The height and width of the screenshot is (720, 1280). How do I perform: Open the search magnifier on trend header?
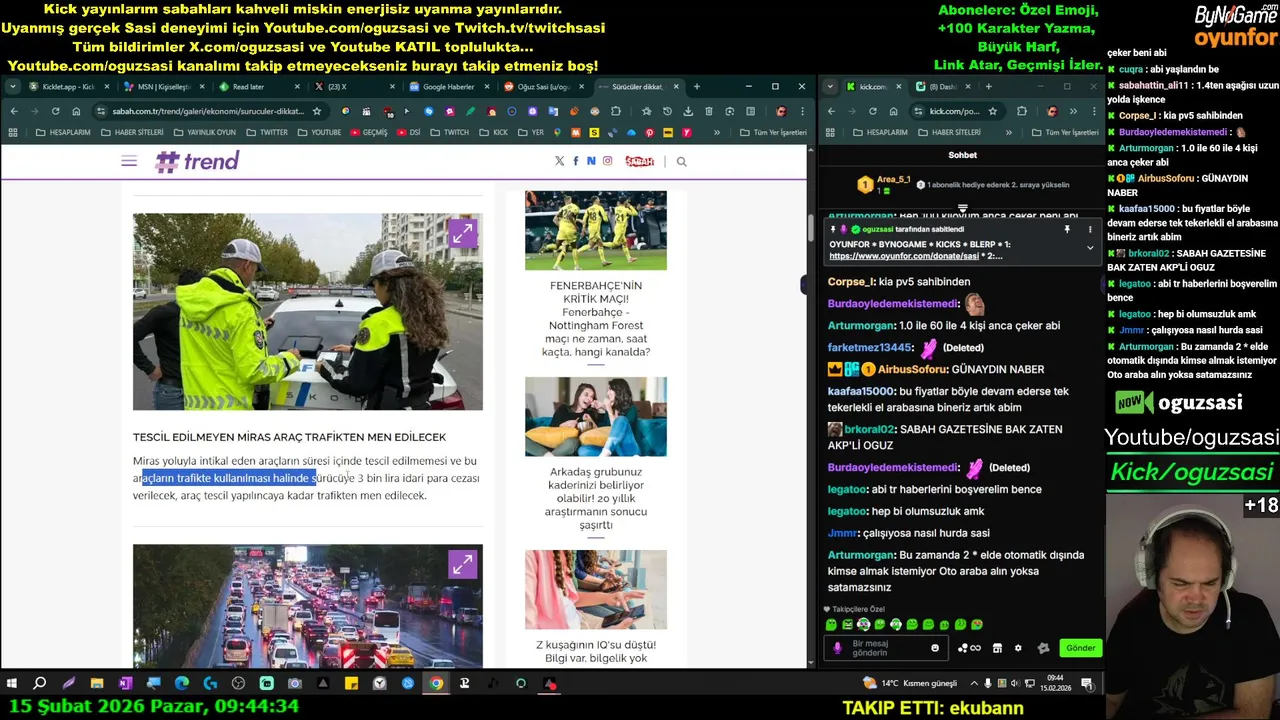click(682, 161)
